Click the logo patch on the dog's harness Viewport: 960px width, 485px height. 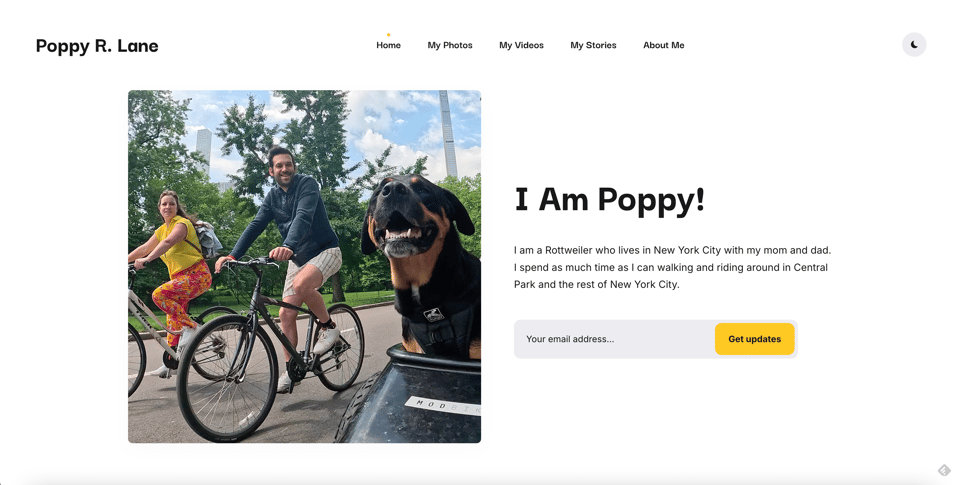(433, 315)
